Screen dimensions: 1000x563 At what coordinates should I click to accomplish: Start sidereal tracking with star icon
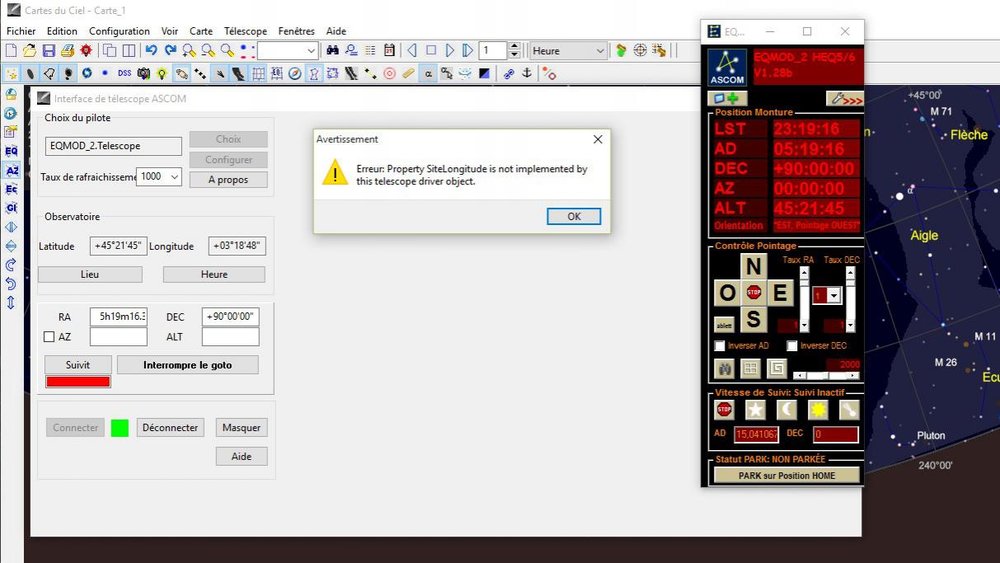755,409
